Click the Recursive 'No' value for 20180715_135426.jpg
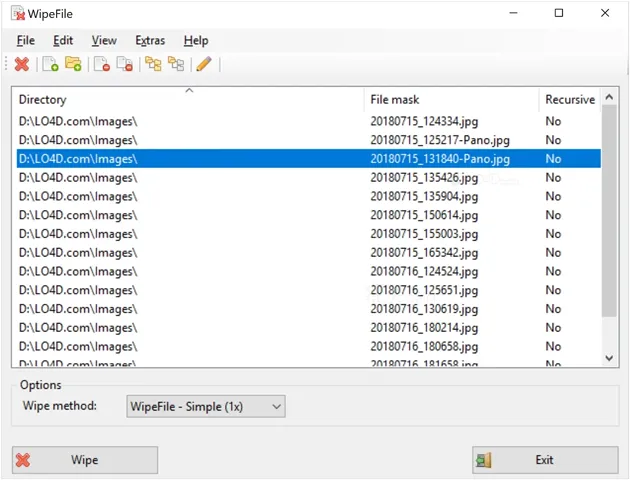The width and height of the screenshot is (630, 480). click(x=553, y=178)
